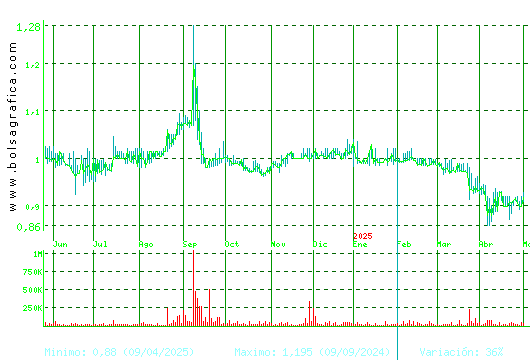Select the Jun month label
The width and height of the screenshot is (530, 360).
click(60, 244)
